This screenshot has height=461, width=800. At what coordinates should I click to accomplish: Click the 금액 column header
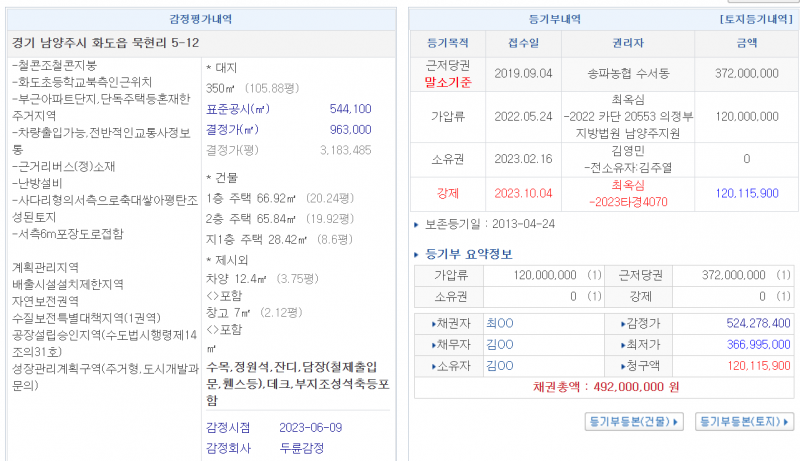point(746,44)
